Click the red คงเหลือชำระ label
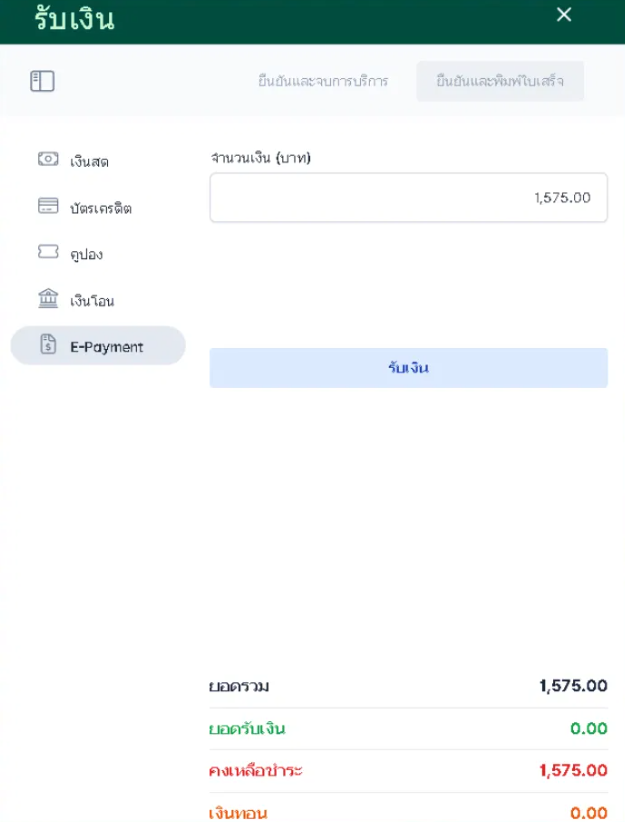Image resolution: width=625 pixels, height=822 pixels. pyautogui.click(x=256, y=770)
